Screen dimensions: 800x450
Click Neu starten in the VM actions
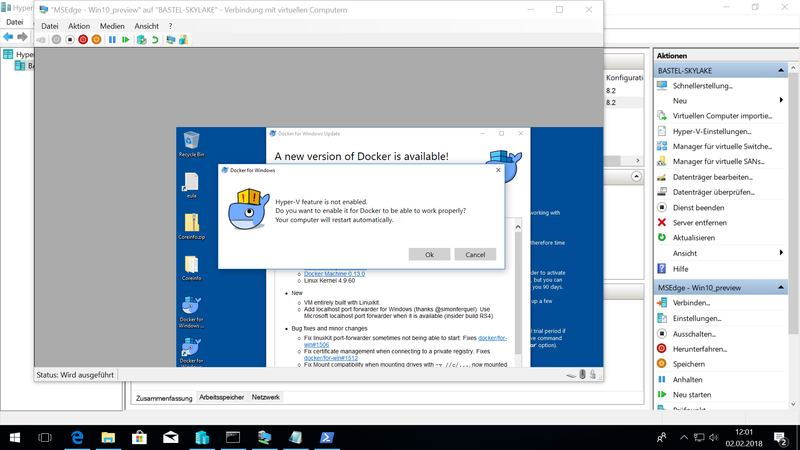692,395
